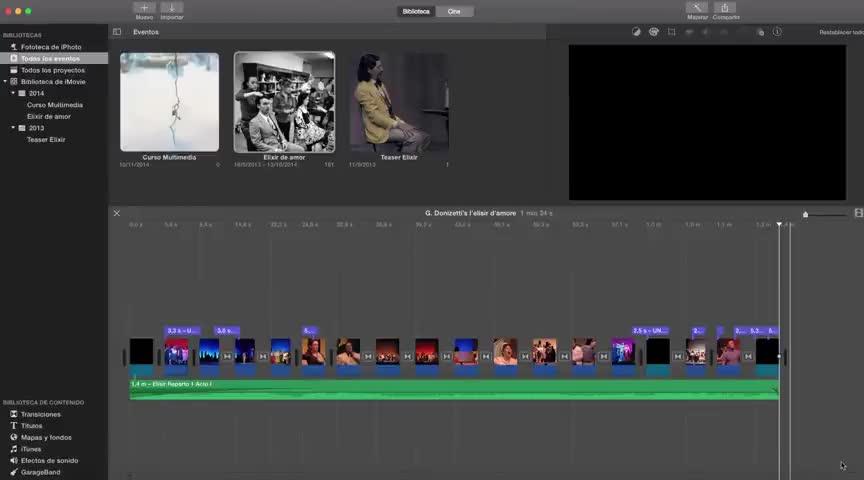Toggle the library sidebar visibility button

point(117,32)
